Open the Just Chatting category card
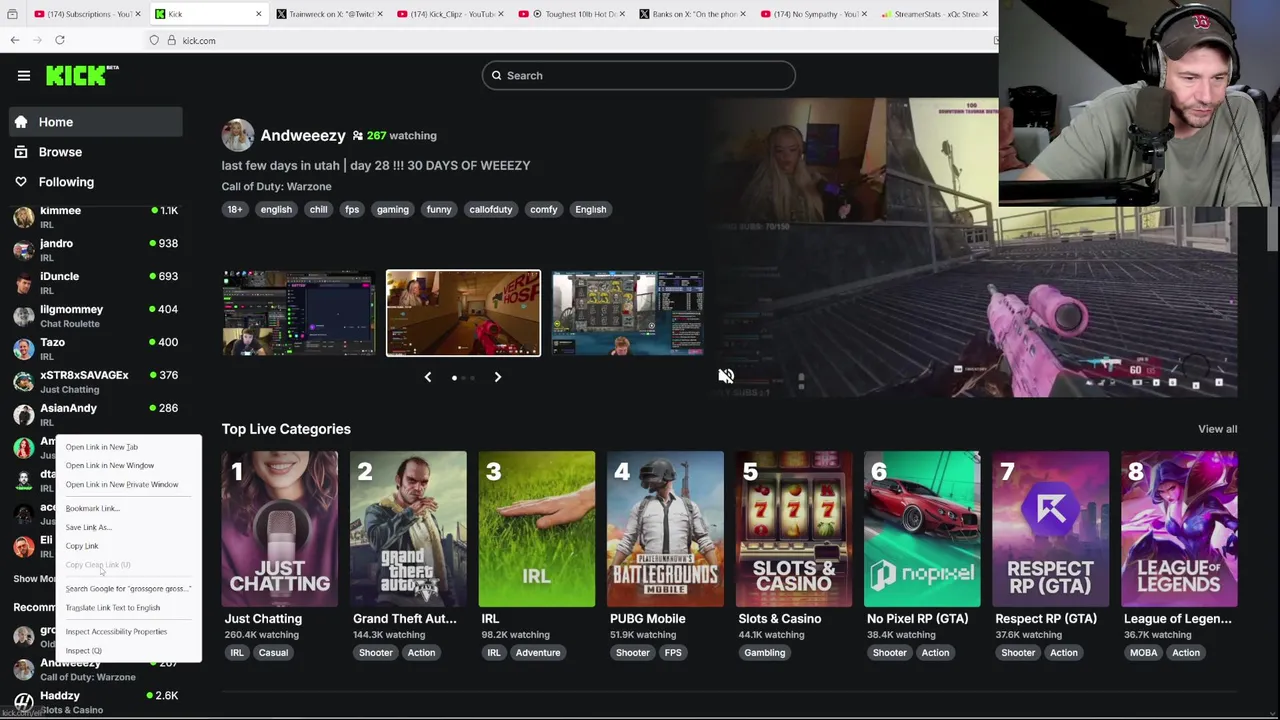This screenshot has width=1280, height=720. pyautogui.click(x=280, y=529)
